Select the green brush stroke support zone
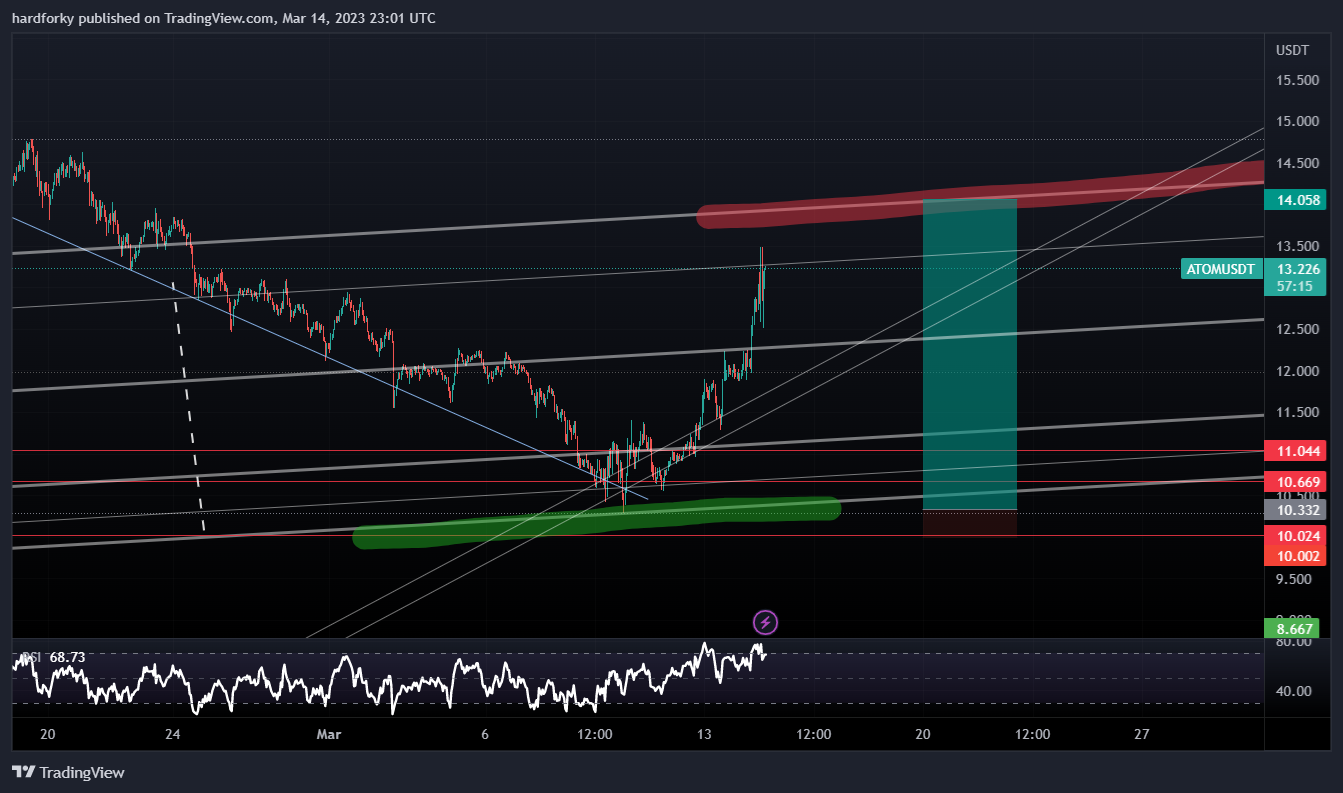 (596, 523)
